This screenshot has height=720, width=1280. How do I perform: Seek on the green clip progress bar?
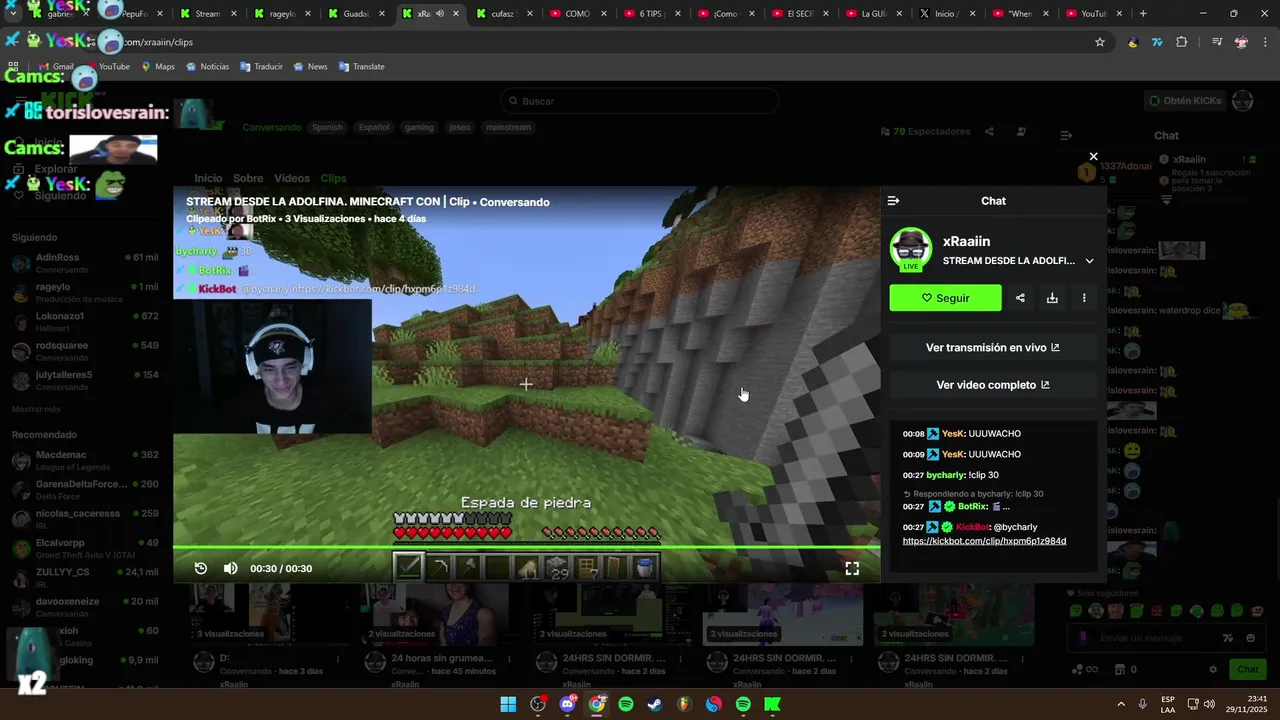pos(526,548)
